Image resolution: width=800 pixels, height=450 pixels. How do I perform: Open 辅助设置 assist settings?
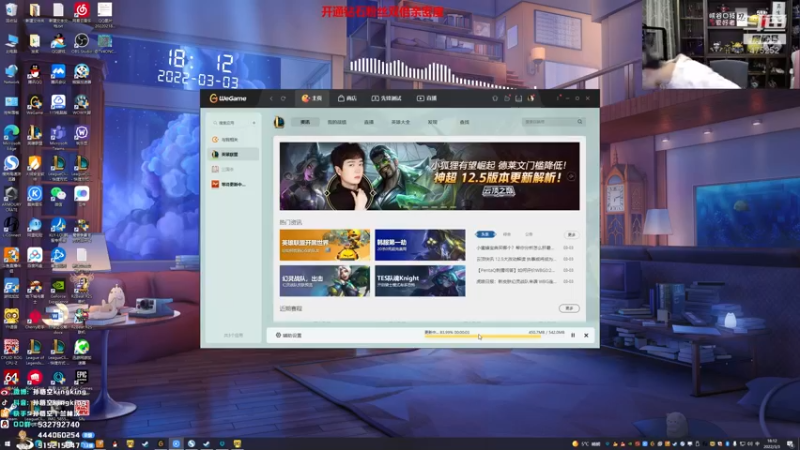289,335
